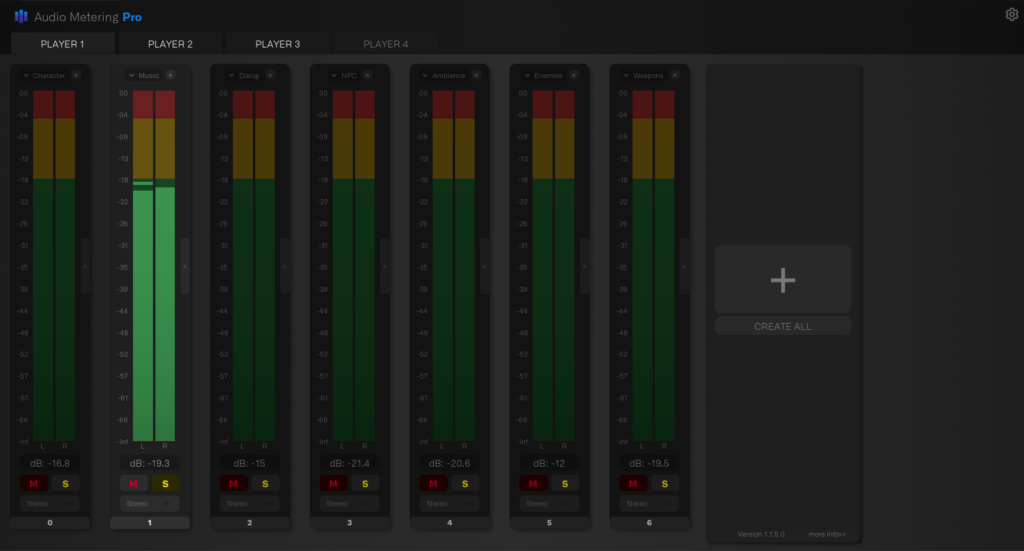Expand the side panel arrow on the Music meter
The height and width of the screenshot is (551, 1024).
click(185, 266)
